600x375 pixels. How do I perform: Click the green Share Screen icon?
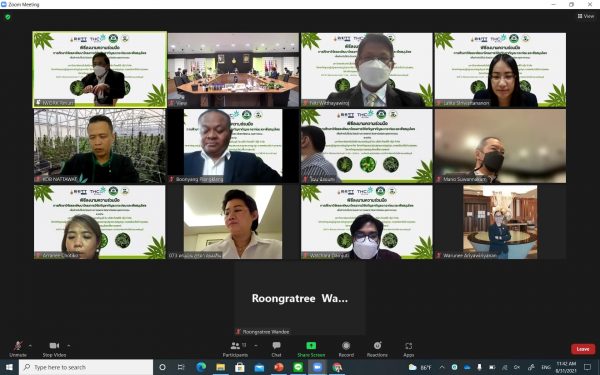pos(311,346)
